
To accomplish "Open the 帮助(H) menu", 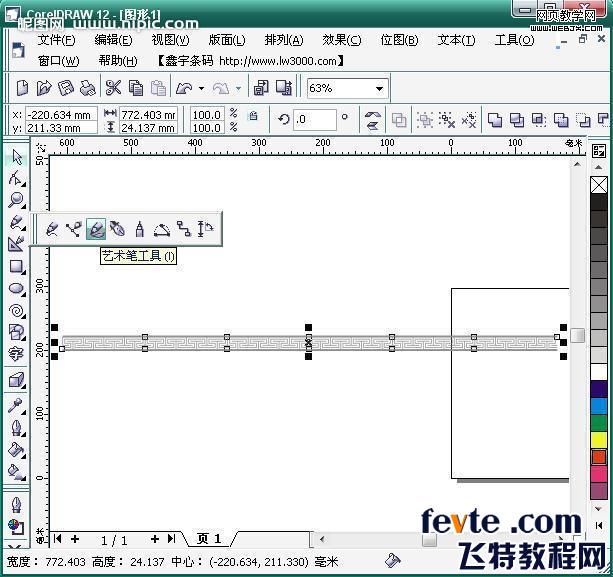I will (118, 61).
